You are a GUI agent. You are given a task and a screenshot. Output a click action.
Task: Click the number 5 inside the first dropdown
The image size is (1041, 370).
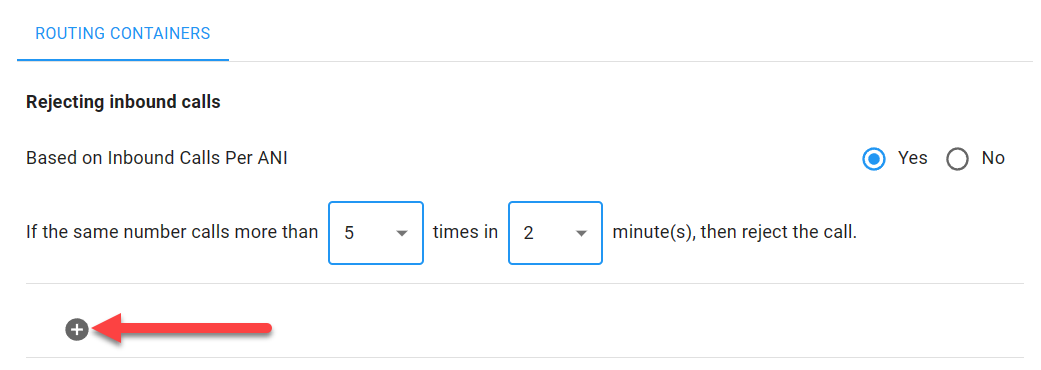pos(349,234)
